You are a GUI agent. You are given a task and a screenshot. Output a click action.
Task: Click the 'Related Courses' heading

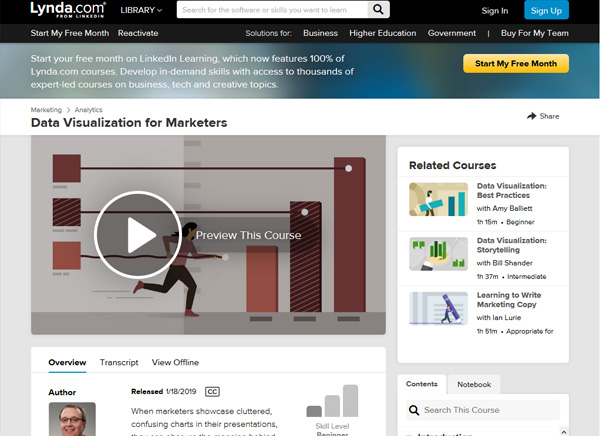point(452,165)
